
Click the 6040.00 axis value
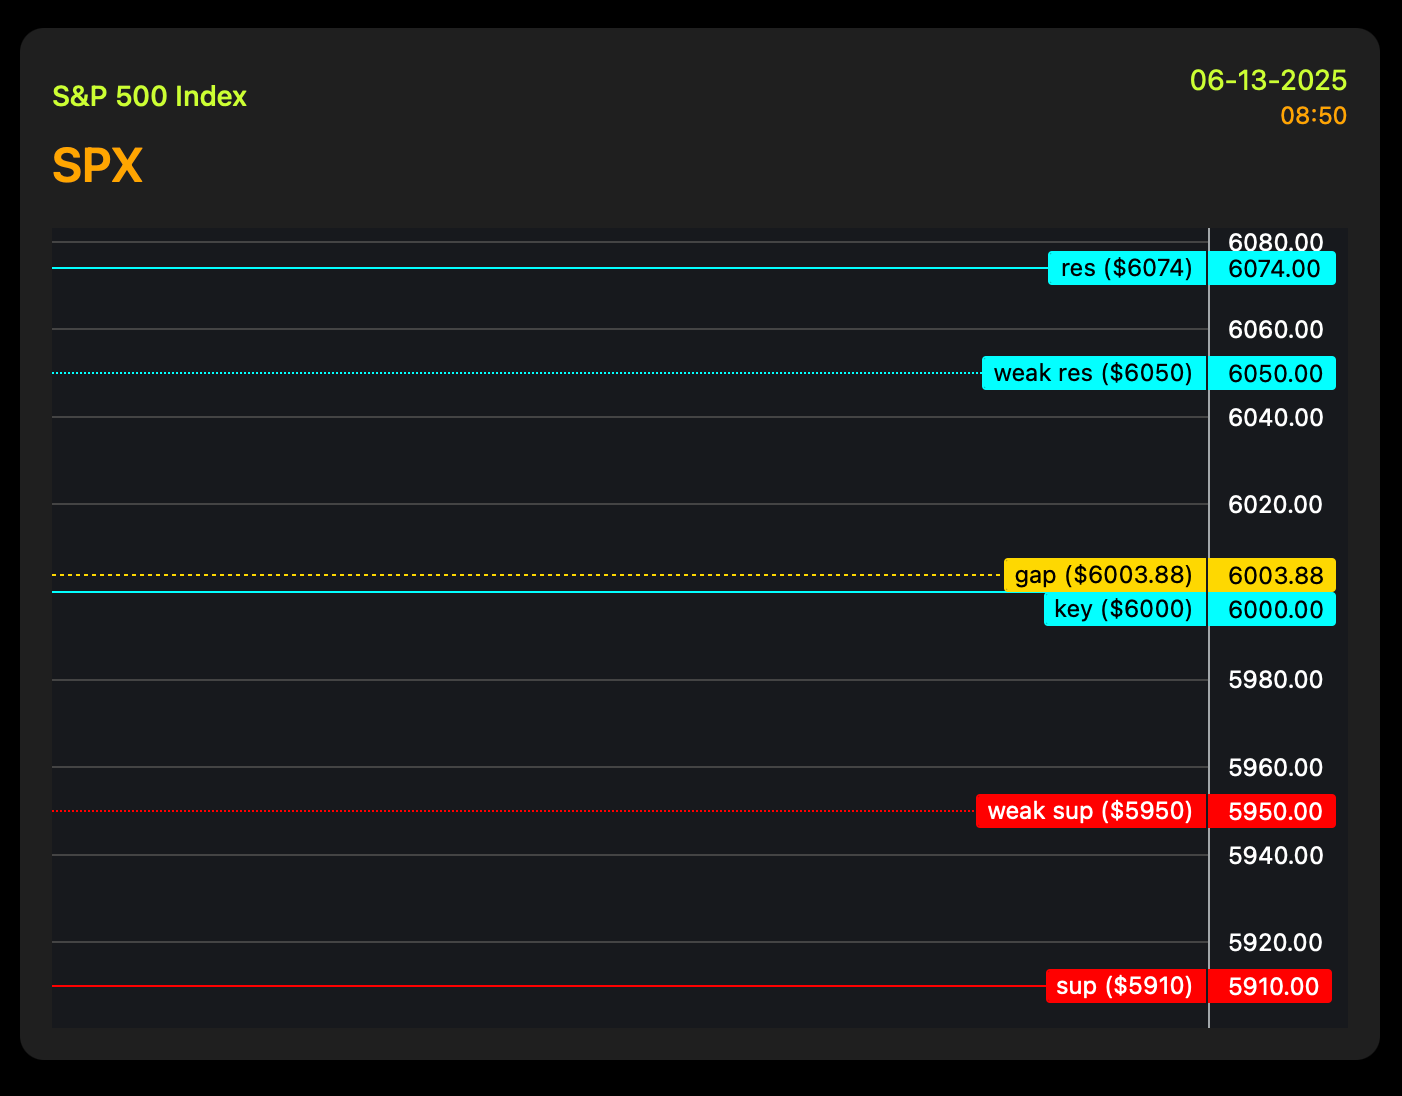(x=1275, y=417)
